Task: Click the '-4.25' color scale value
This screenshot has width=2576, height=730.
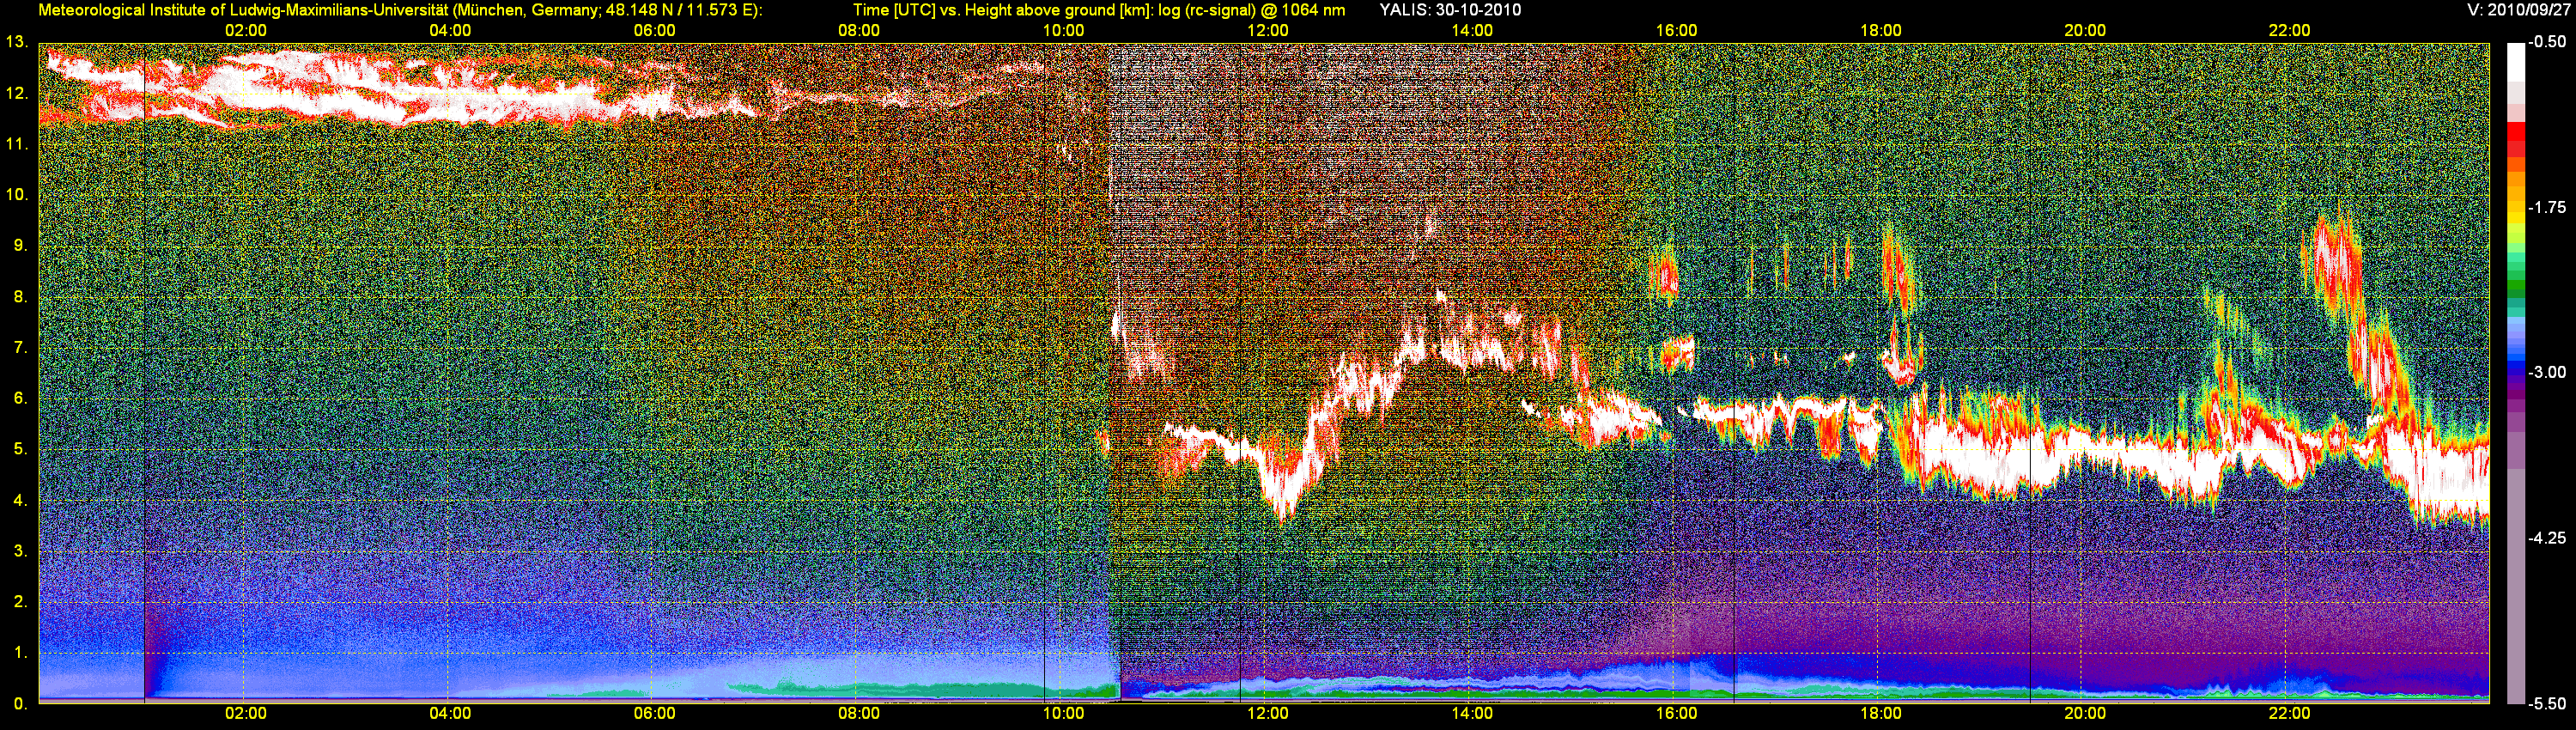Action: tap(2547, 538)
